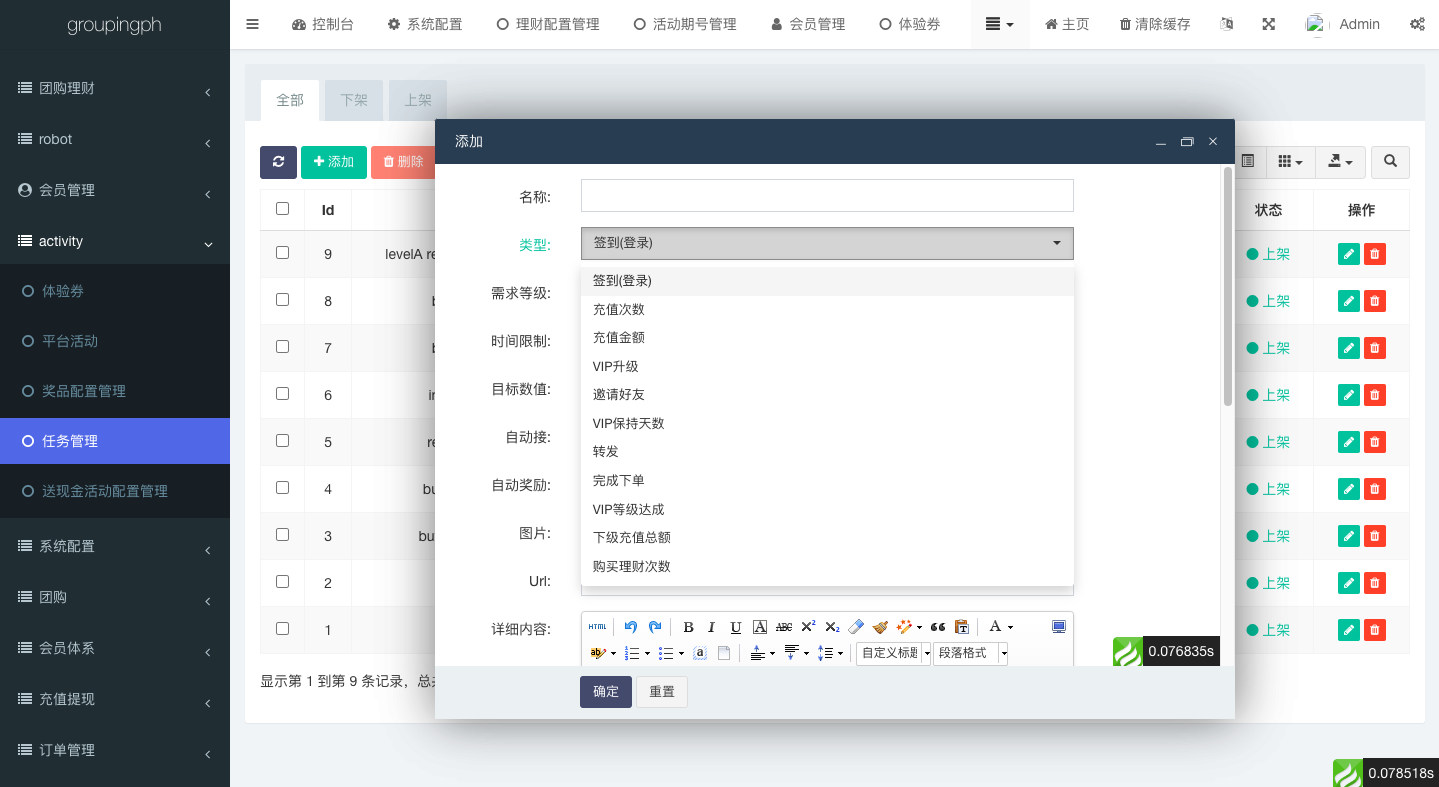Click the 确定 button in the dialog

[605, 692]
